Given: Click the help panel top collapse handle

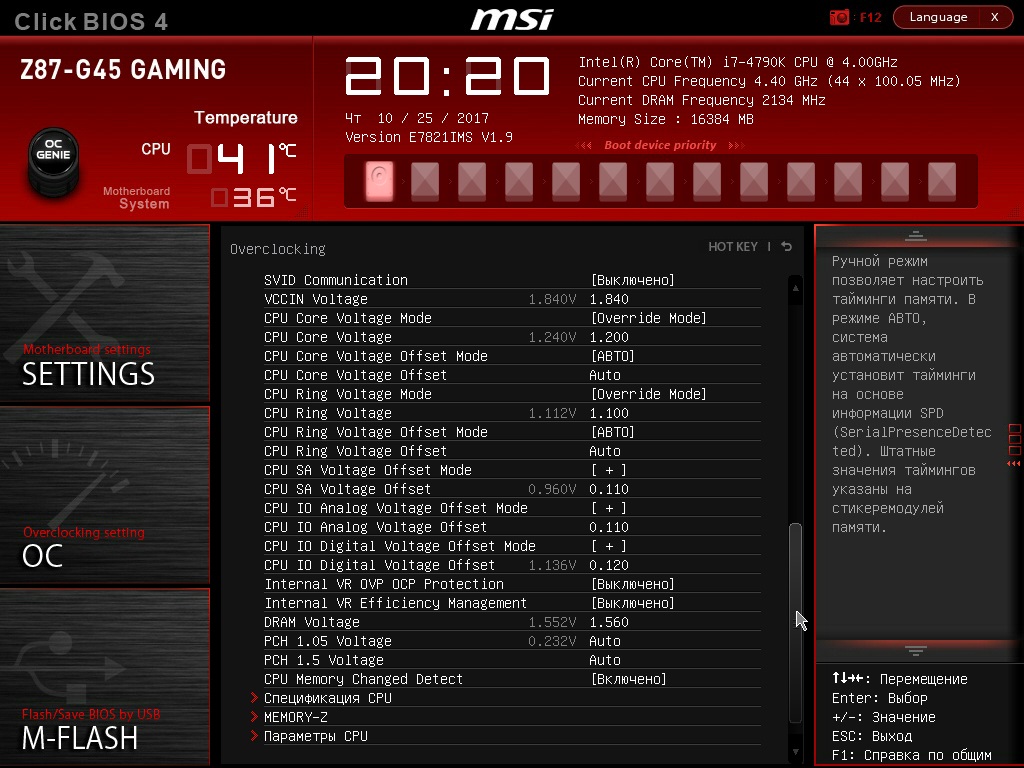Looking at the screenshot, I should (916, 236).
